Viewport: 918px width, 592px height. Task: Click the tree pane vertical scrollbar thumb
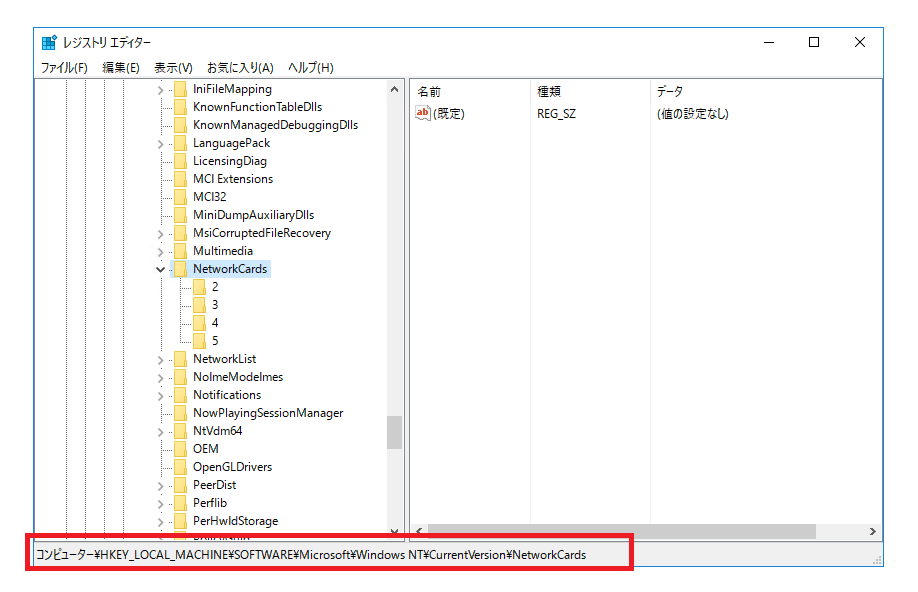click(395, 432)
